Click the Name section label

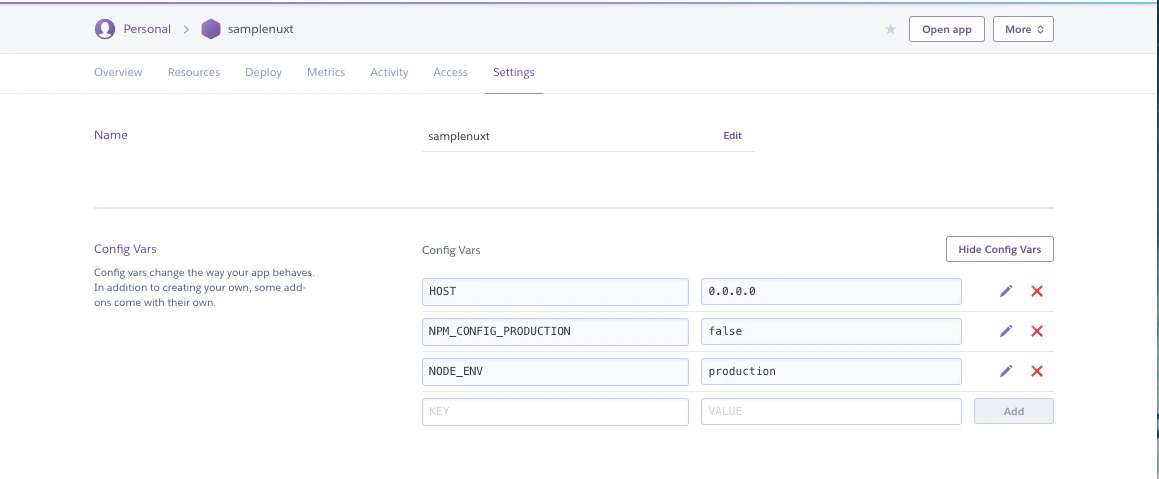tap(111, 135)
